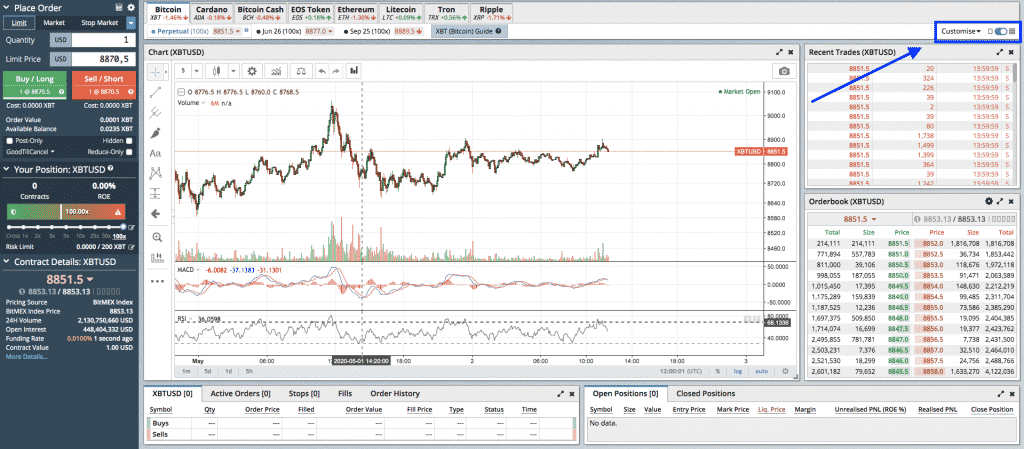1024x449 pixels.
Task: Flip the layout toggle switch beside Customise
Action: click(1000, 31)
